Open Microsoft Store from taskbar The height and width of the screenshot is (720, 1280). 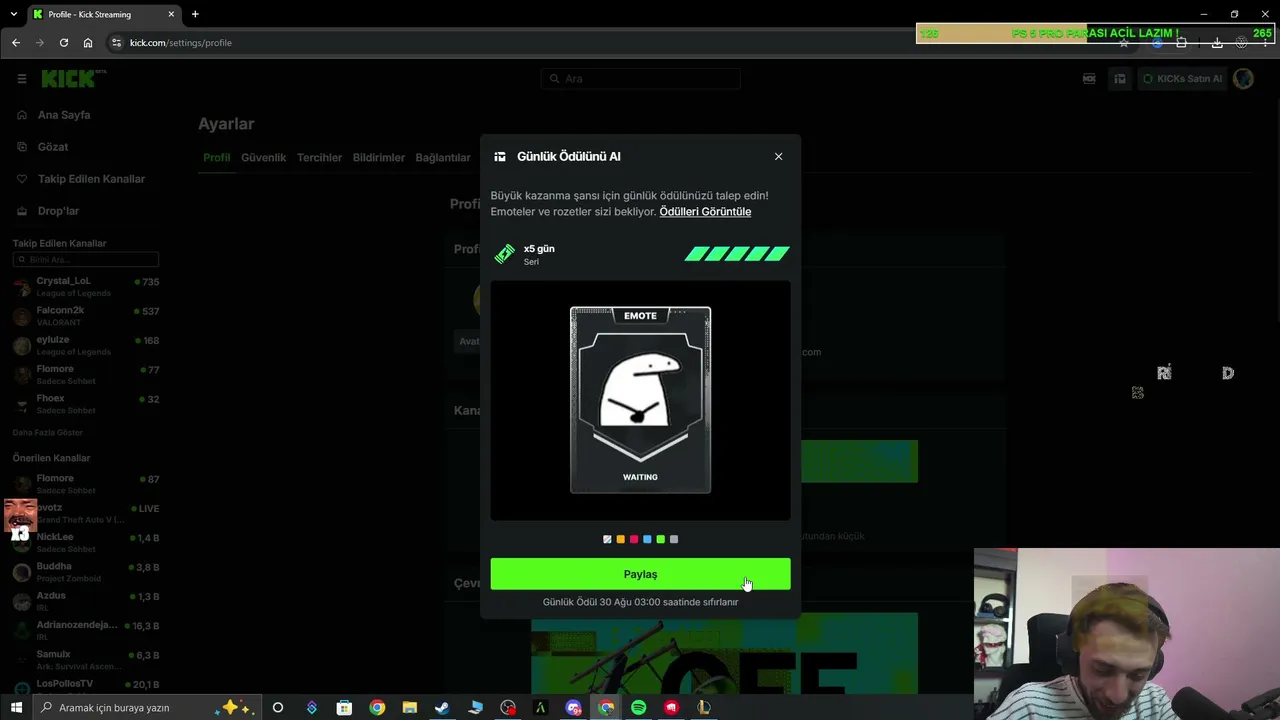[344, 708]
